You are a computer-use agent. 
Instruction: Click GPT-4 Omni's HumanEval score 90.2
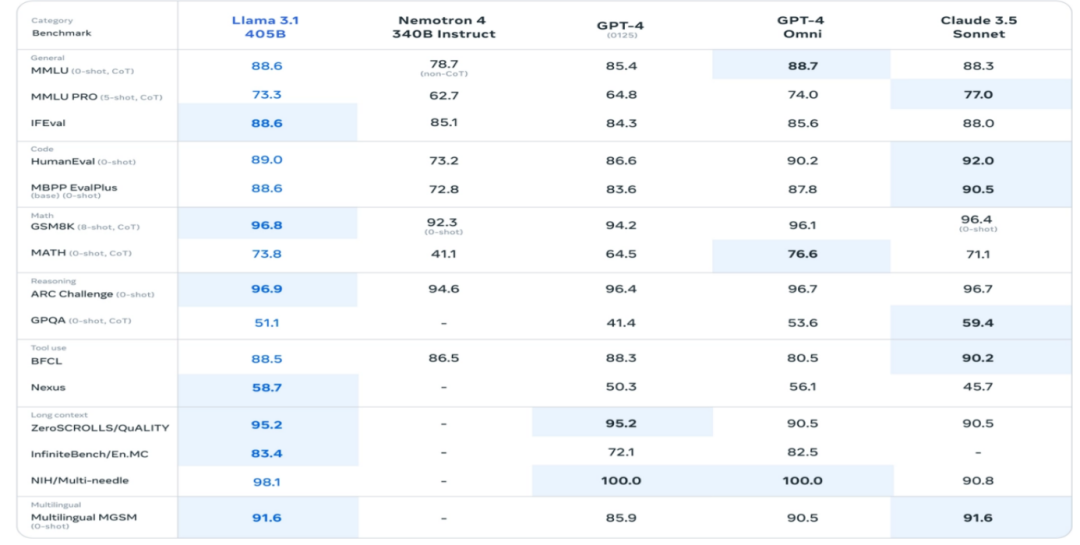(x=802, y=161)
